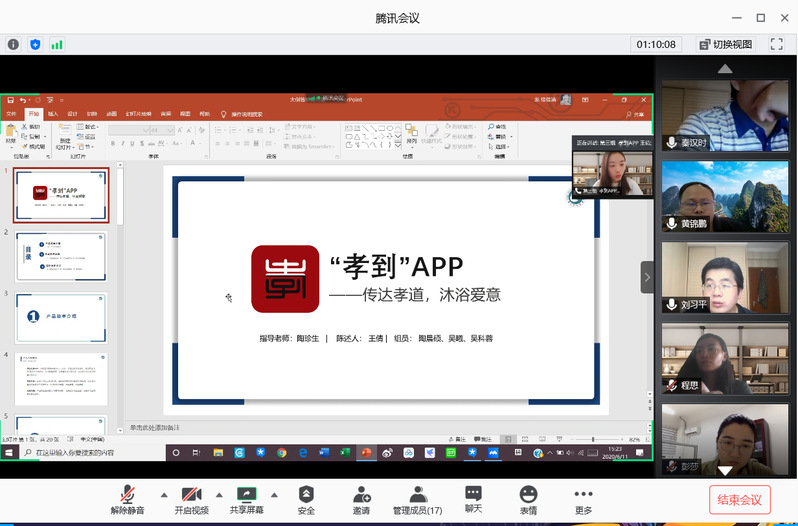Select 黄锦鹏's video thumbnail

[725, 195]
